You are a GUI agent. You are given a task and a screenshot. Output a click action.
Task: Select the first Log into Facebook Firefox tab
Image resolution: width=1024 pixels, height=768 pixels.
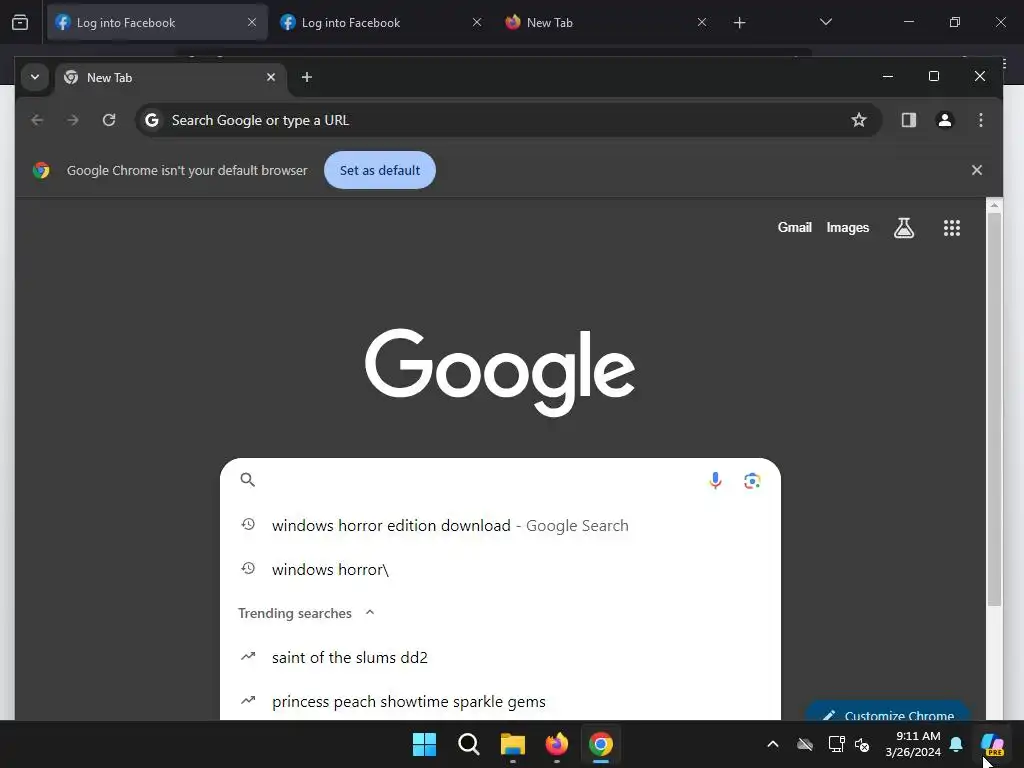point(157,23)
